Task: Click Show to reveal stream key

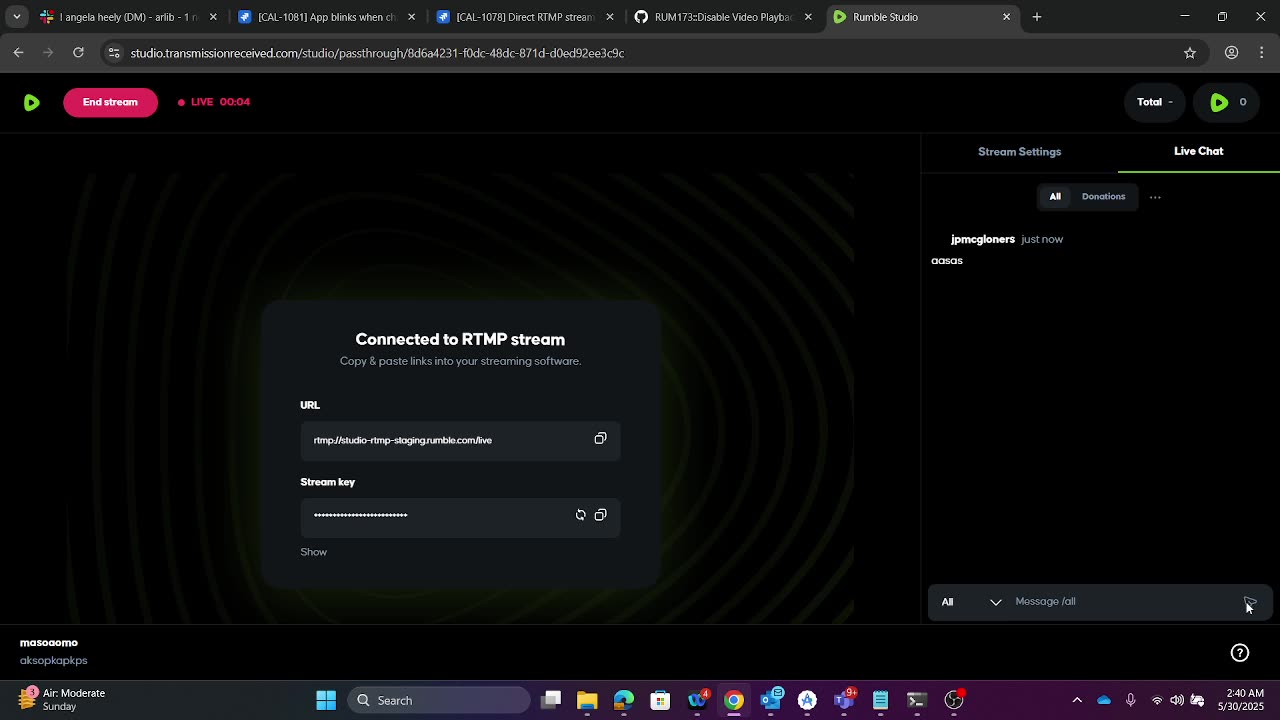Action: pyautogui.click(x=313, y=552)
